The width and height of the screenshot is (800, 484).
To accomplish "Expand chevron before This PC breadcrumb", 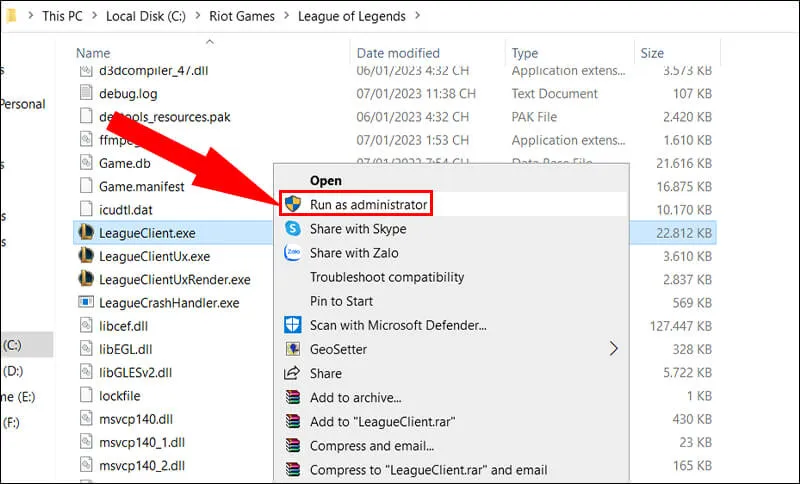I will coord(31,16).
